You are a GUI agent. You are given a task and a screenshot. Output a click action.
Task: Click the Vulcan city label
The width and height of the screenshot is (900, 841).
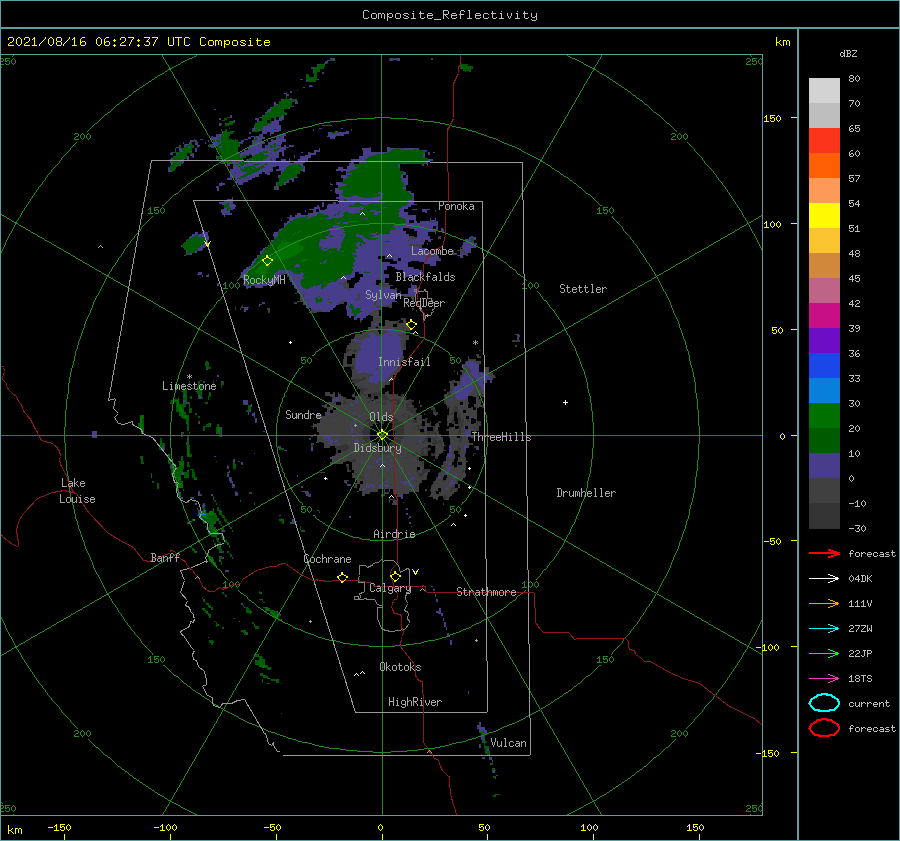click(x=508, y=743)
